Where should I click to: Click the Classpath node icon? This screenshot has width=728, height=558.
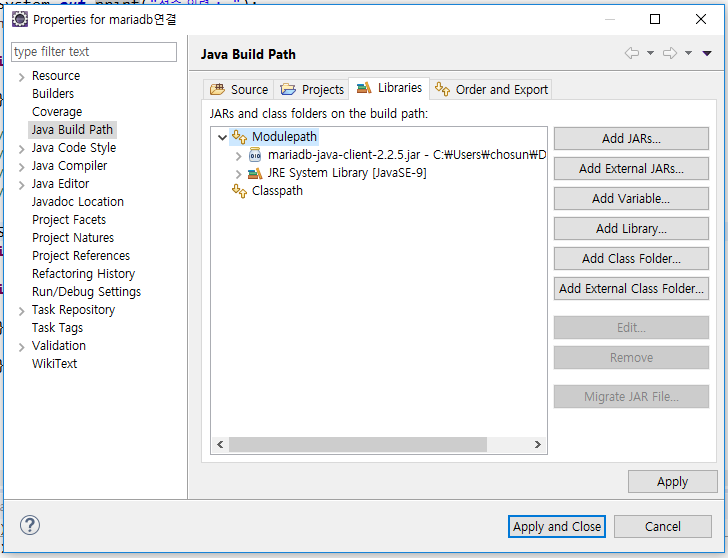tap(239, 191)
